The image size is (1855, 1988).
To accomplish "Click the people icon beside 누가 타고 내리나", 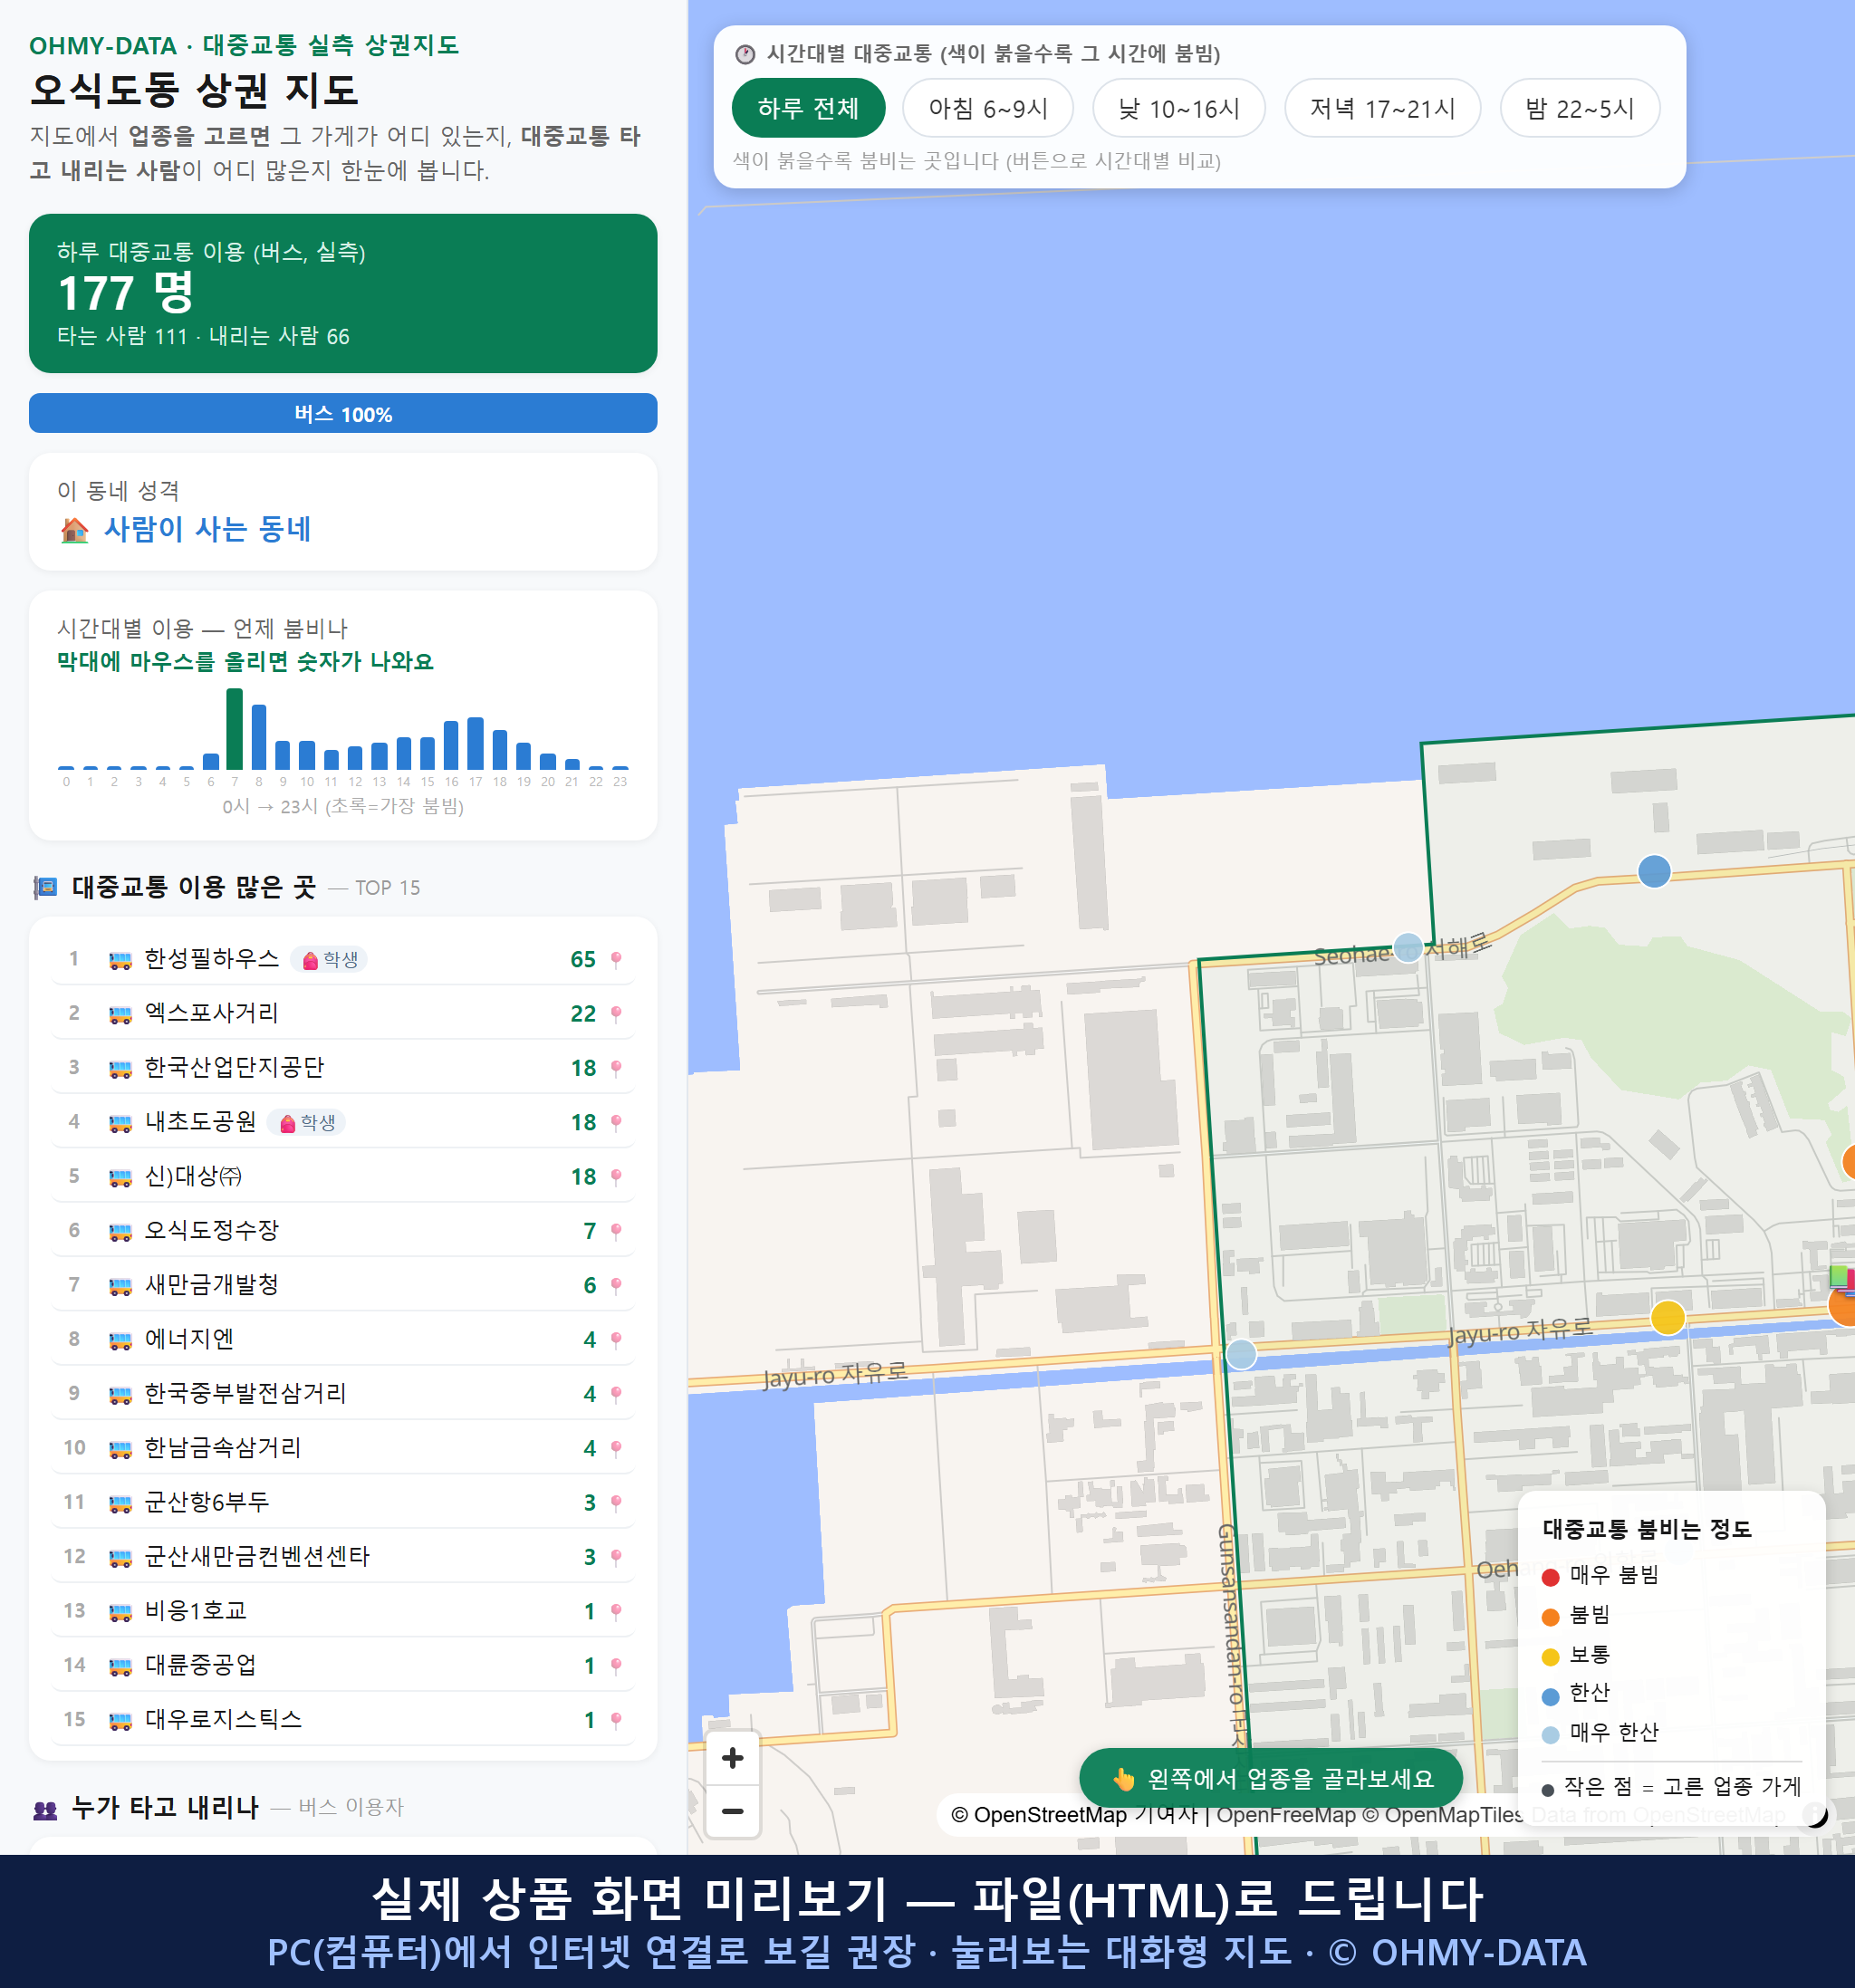I will tap(45, 1808).
